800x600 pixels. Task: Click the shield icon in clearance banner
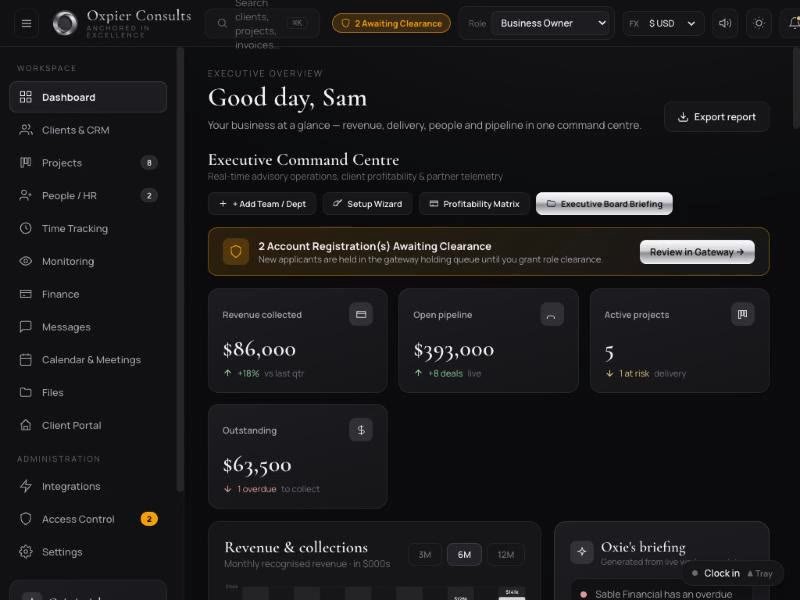(236, 252)
